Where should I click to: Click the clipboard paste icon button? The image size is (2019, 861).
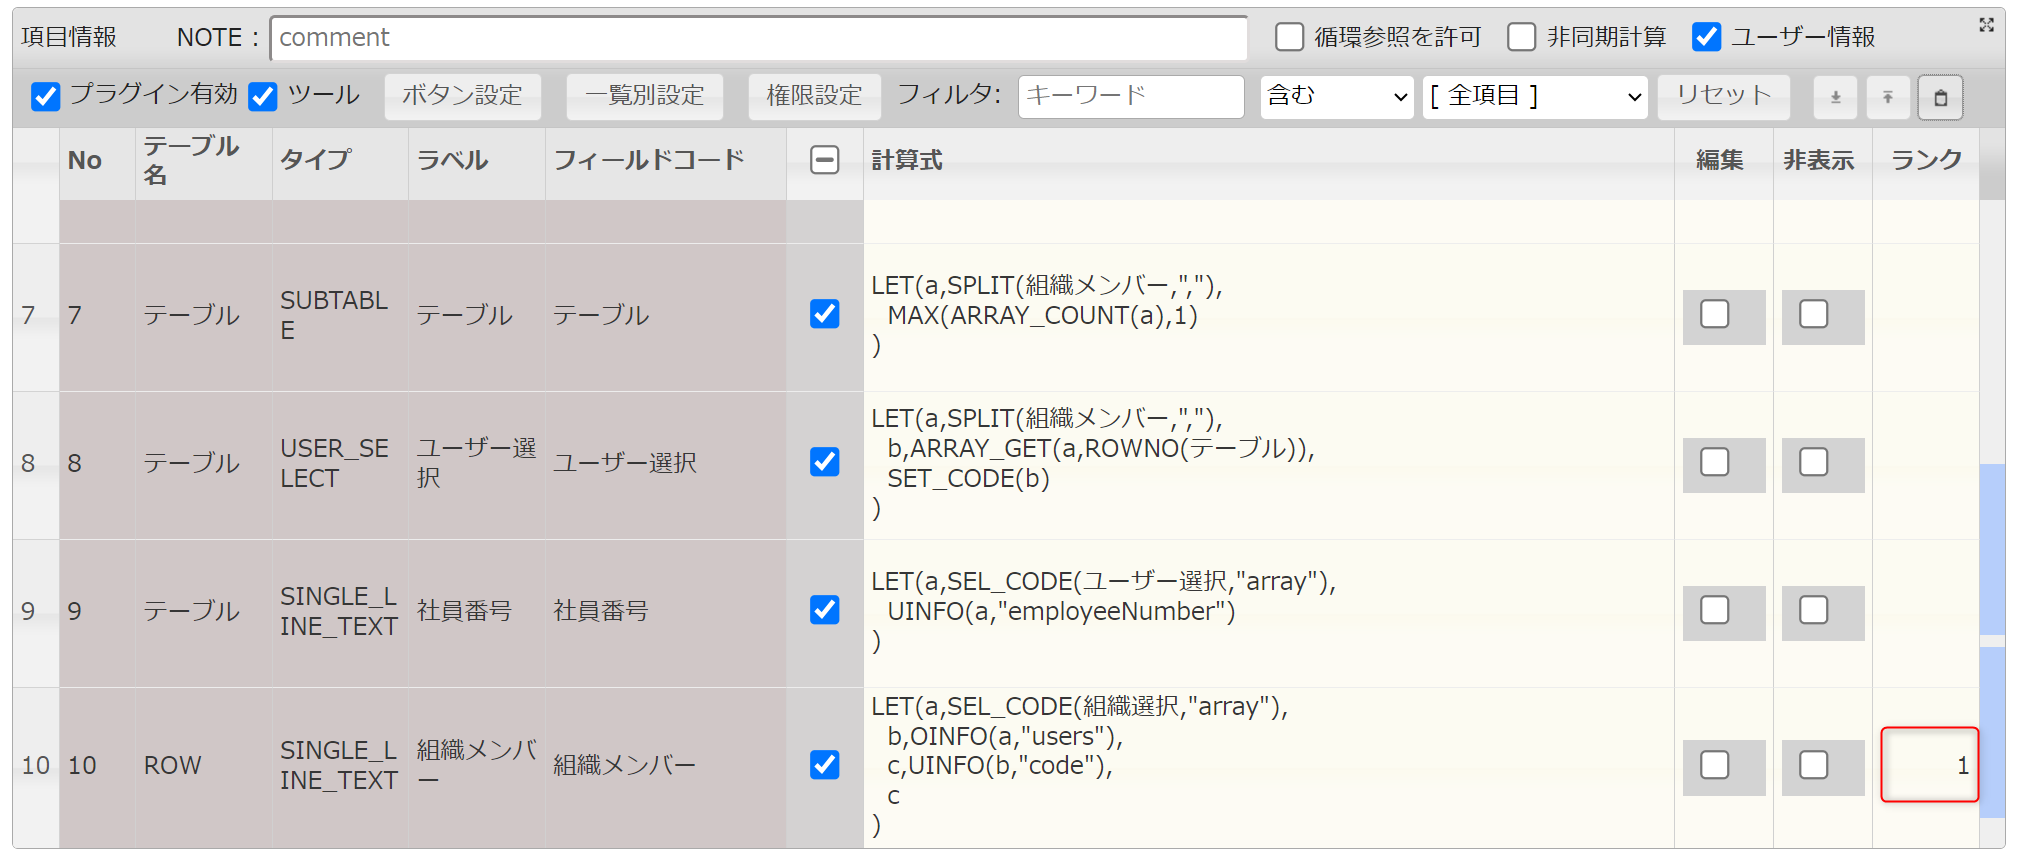(1940, 97)
